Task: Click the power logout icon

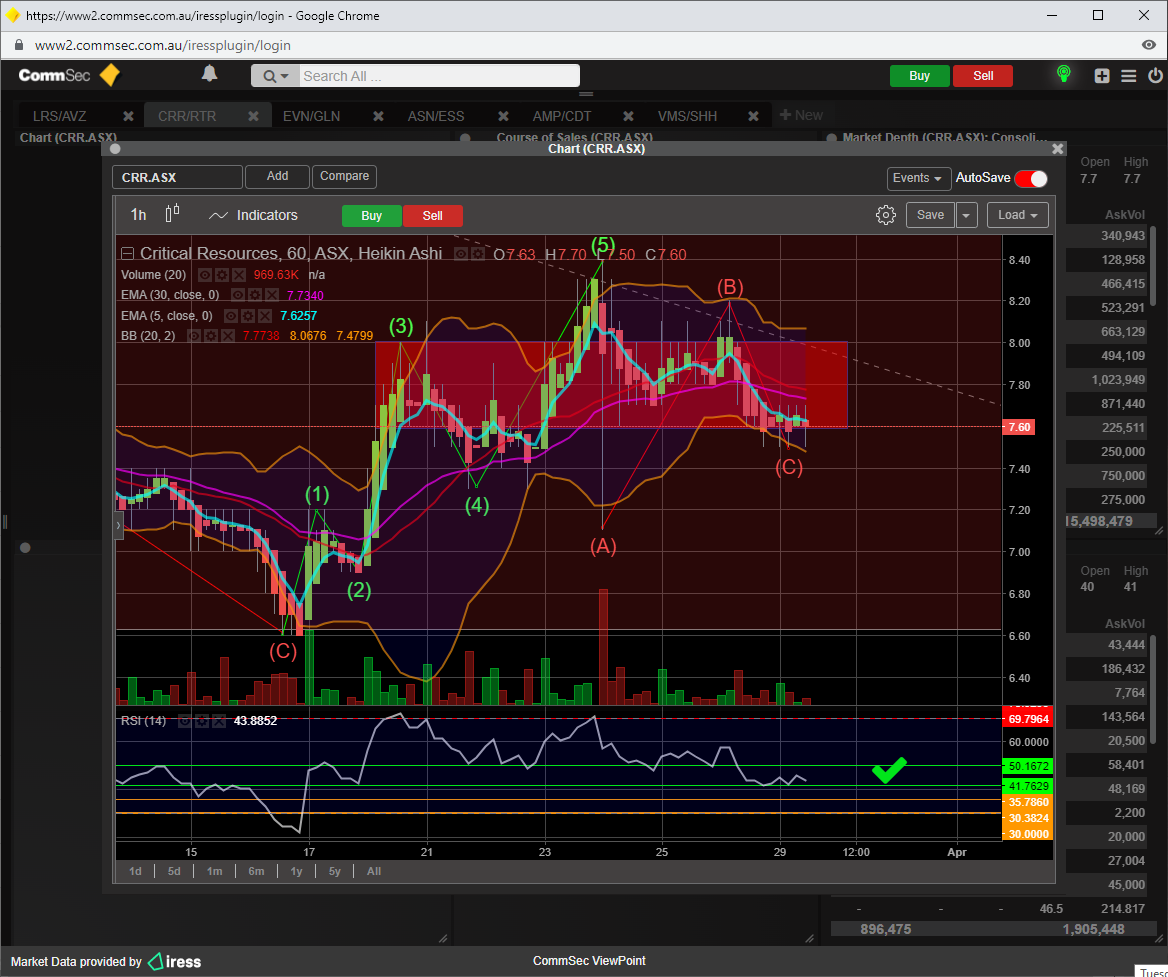Action: point(1155,76)
